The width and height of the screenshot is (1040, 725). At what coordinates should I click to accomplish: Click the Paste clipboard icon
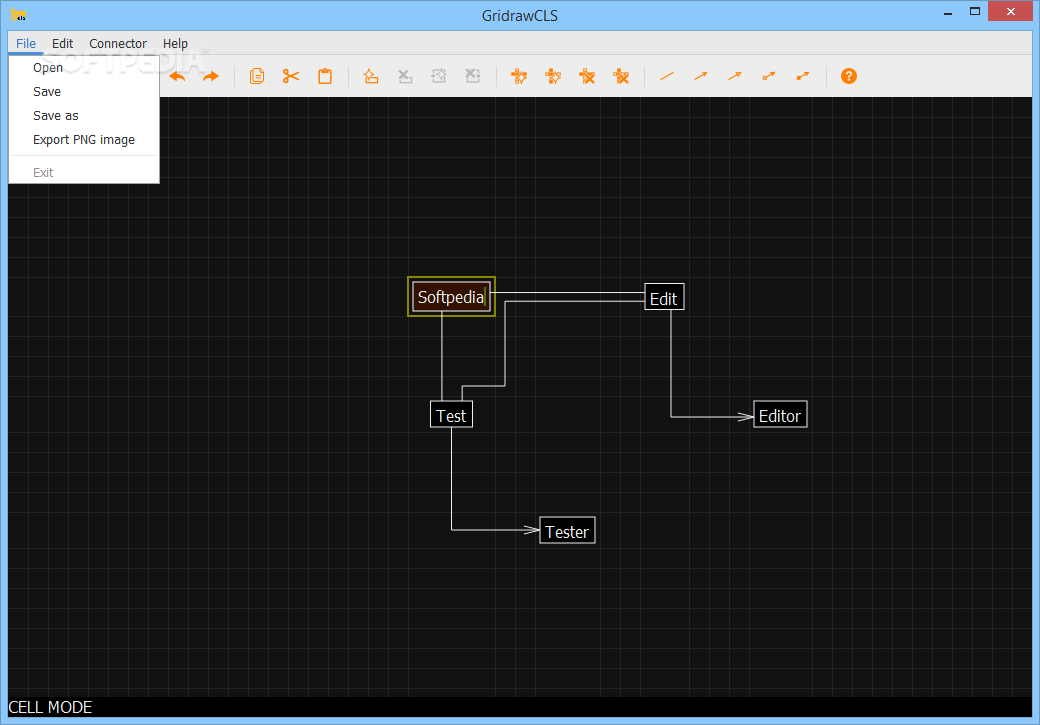coord(325,76)
